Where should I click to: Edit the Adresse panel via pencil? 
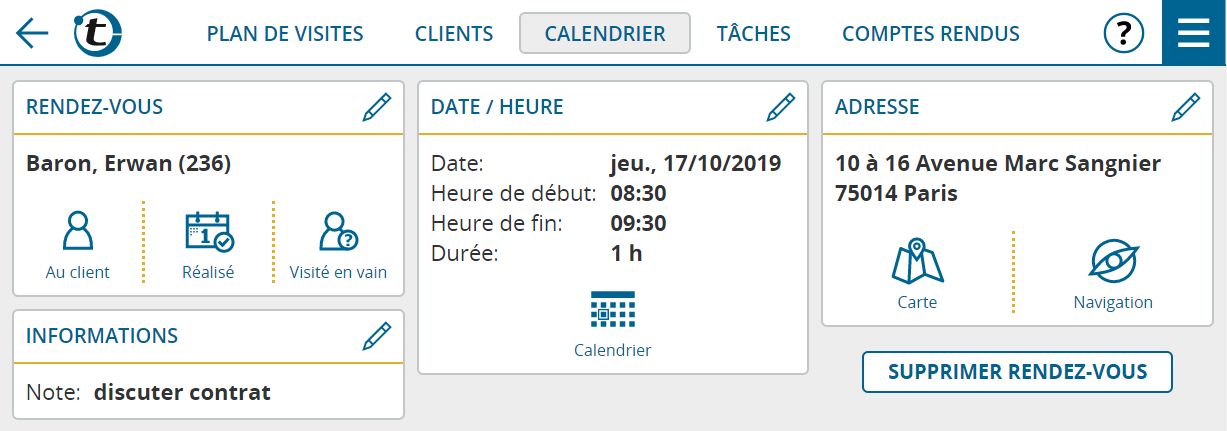1185,107
